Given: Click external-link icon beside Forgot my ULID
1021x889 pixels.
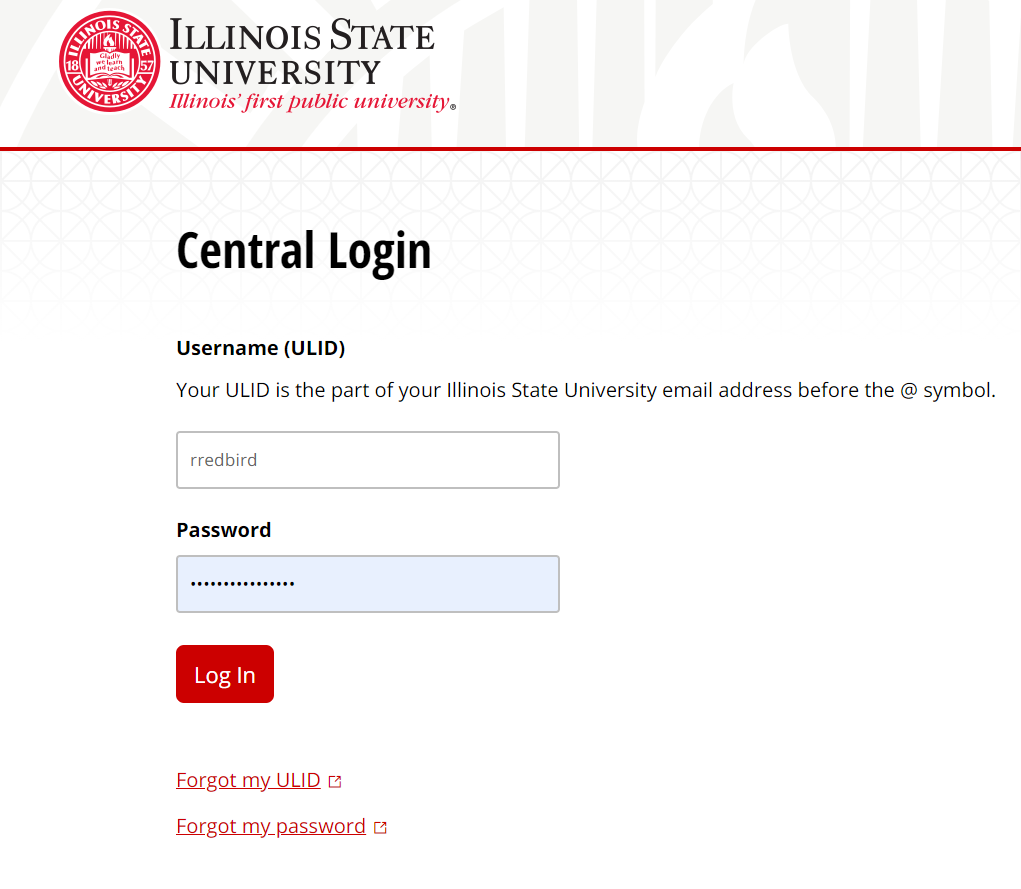Looking at the screenshot, I should click(335, 782).
